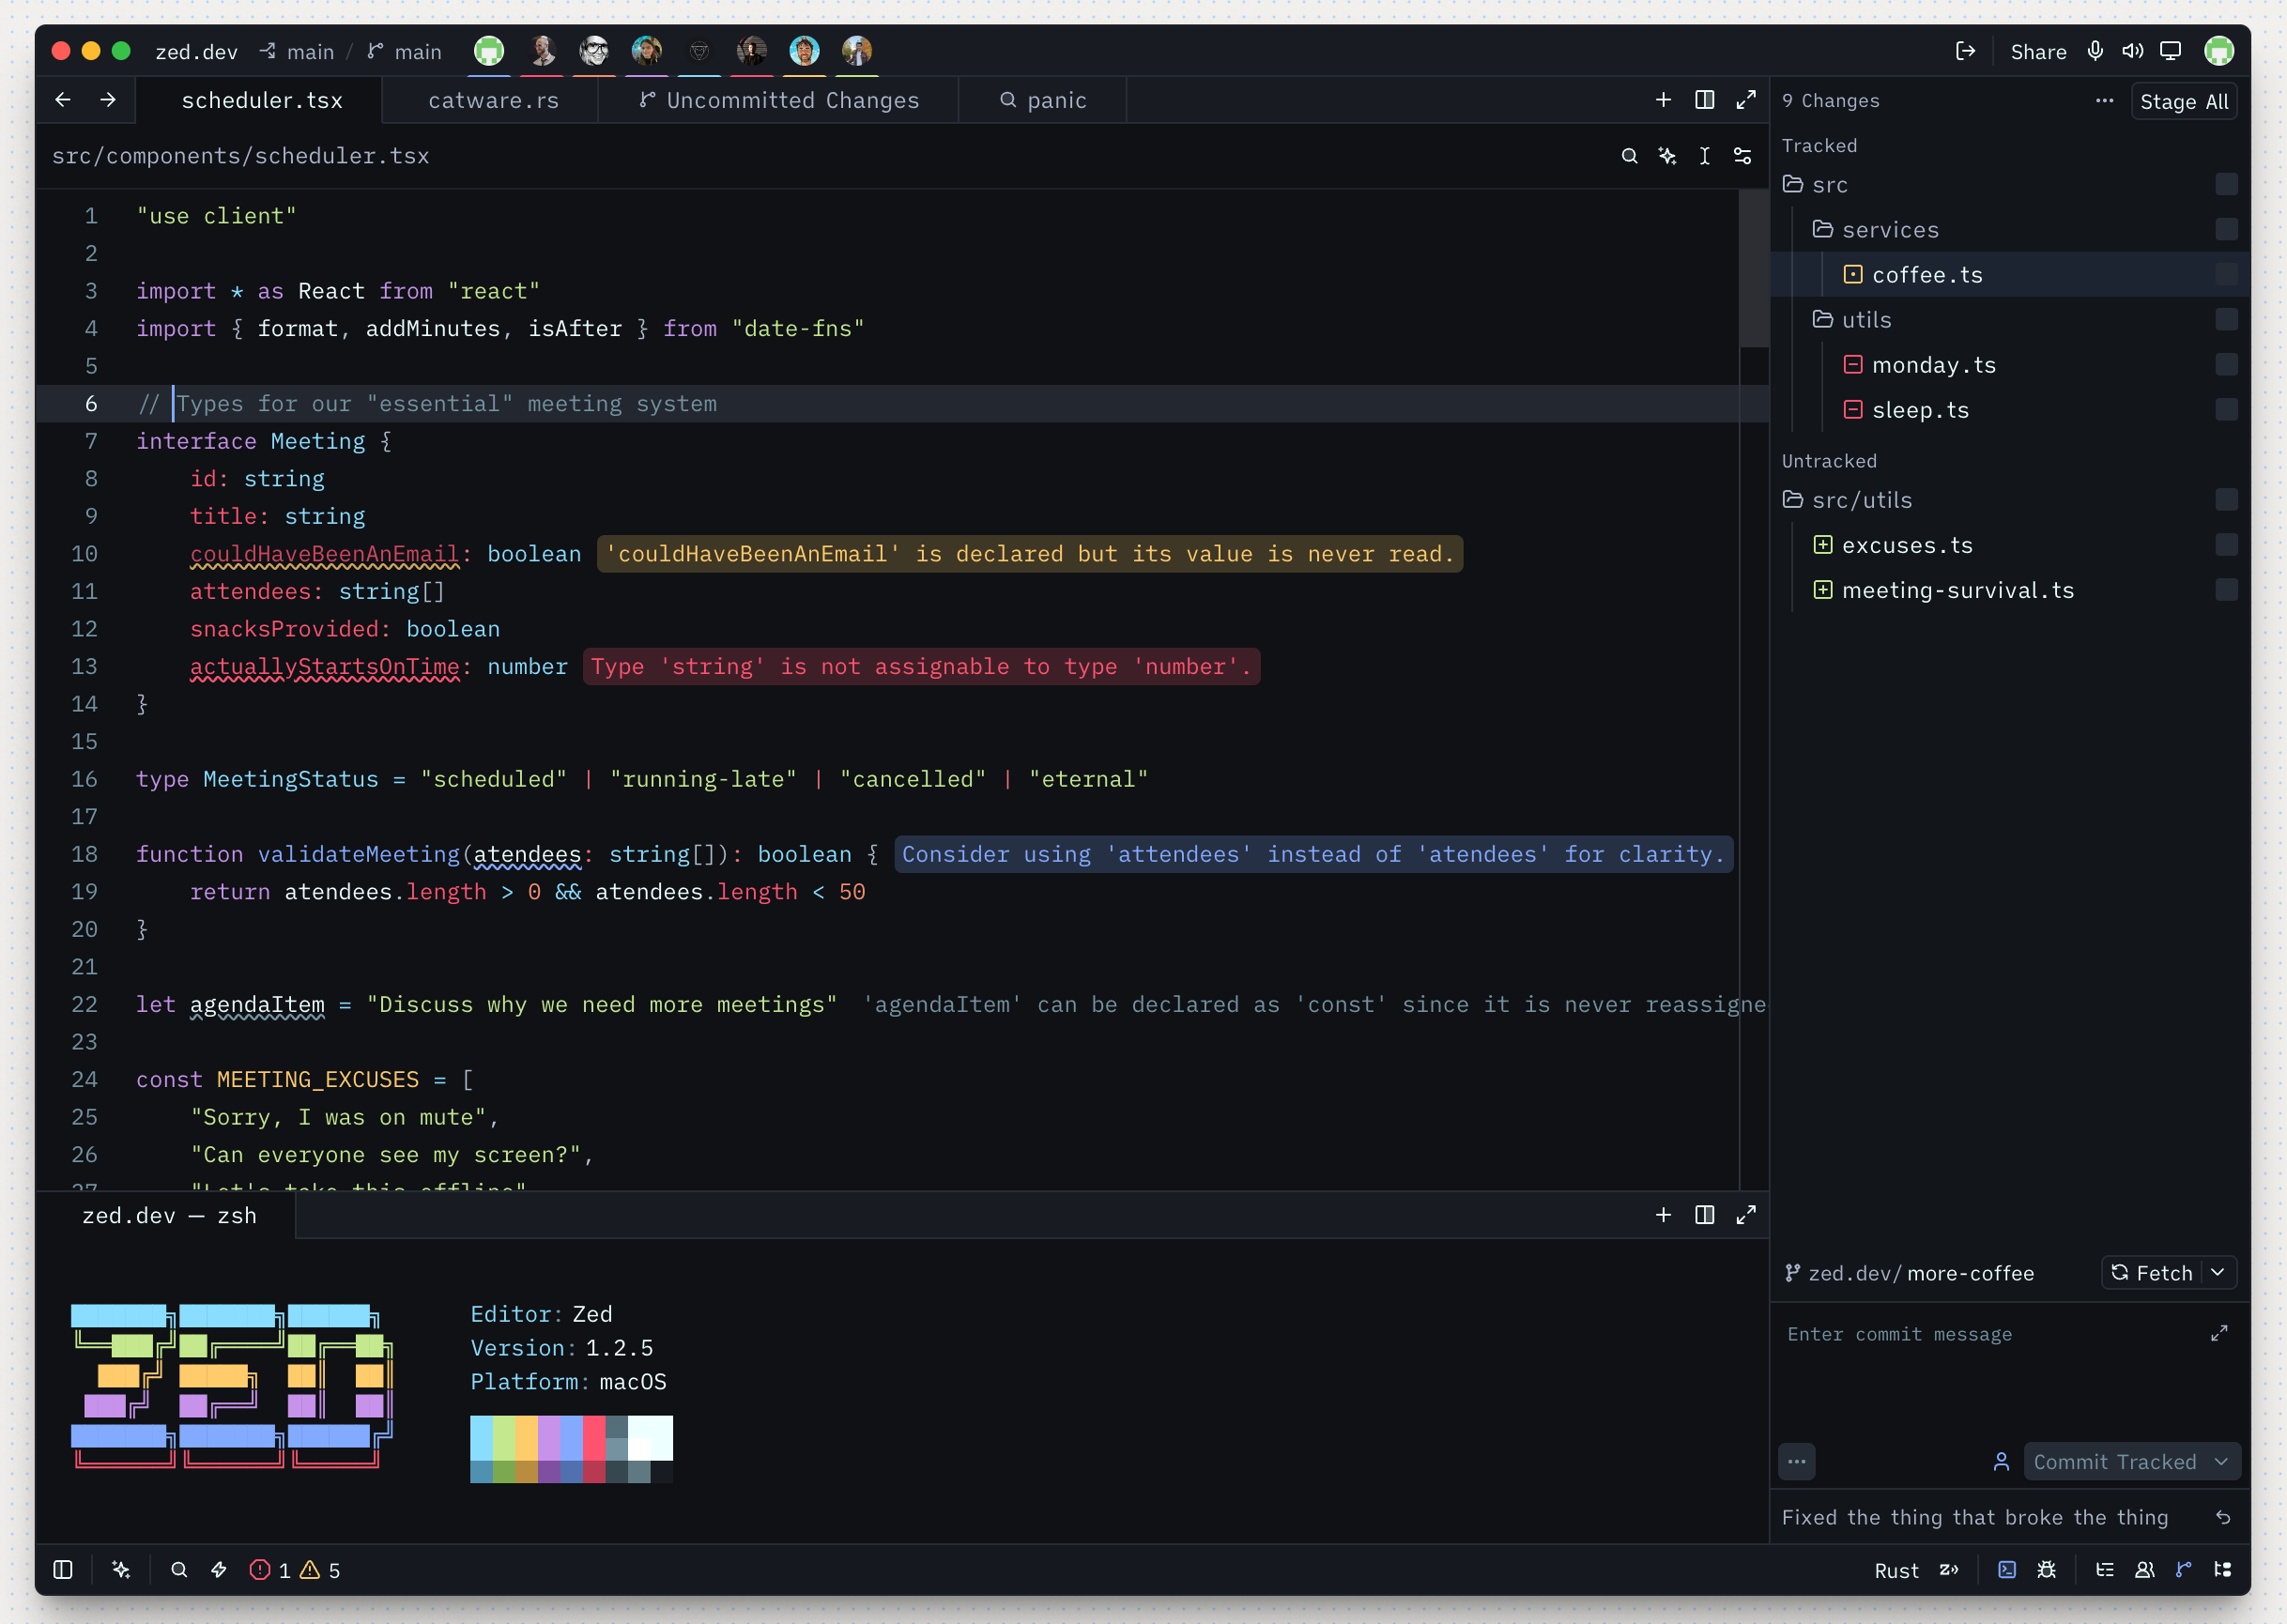Zoom the editor pane with expand arrows

[x=1746, y=100]
